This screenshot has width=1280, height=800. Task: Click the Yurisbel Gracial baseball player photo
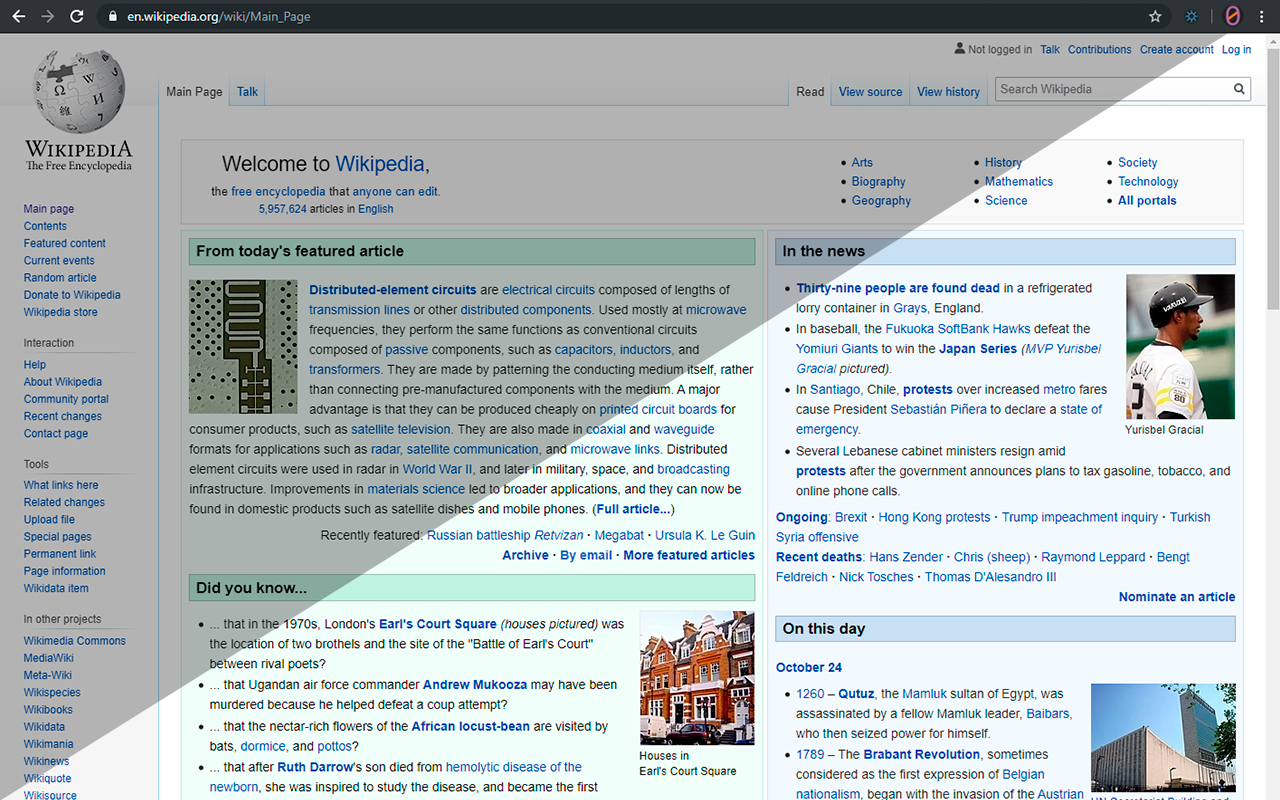click(1180, 347)
